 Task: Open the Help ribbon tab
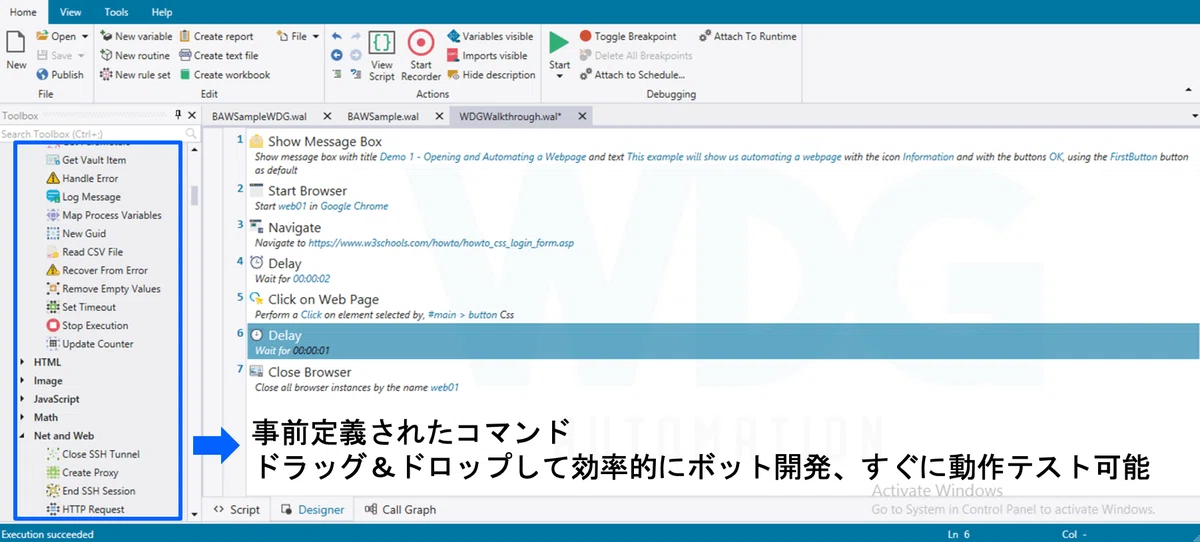(x=162, y=12)
